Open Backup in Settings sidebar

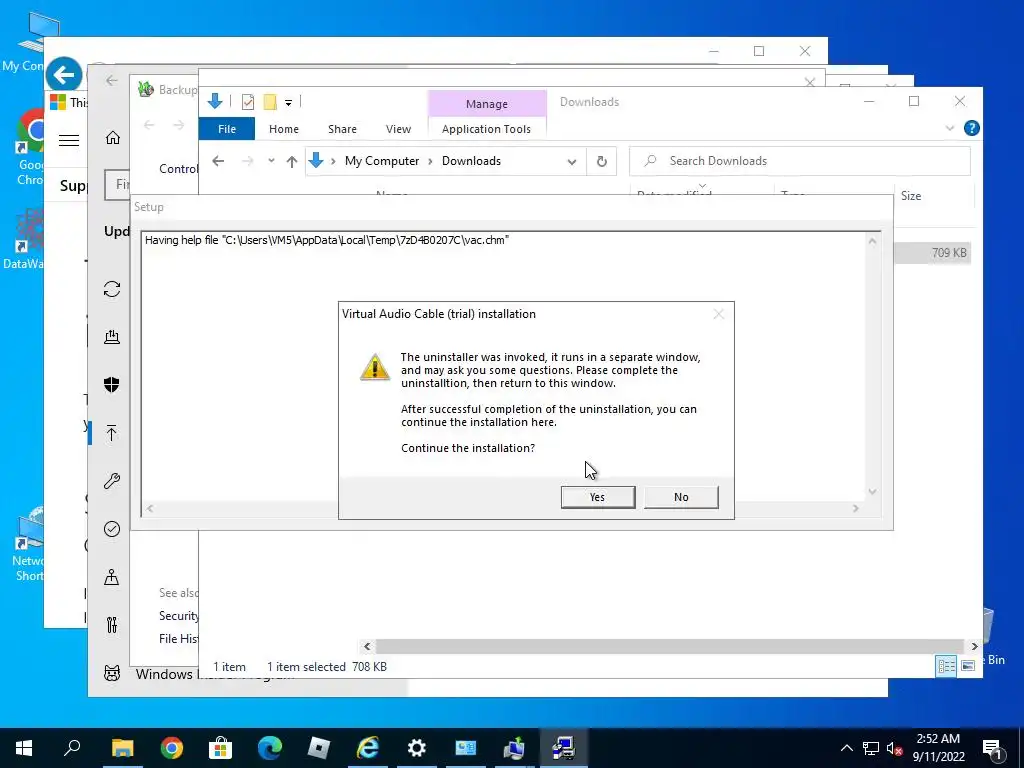tap(112, 433)
